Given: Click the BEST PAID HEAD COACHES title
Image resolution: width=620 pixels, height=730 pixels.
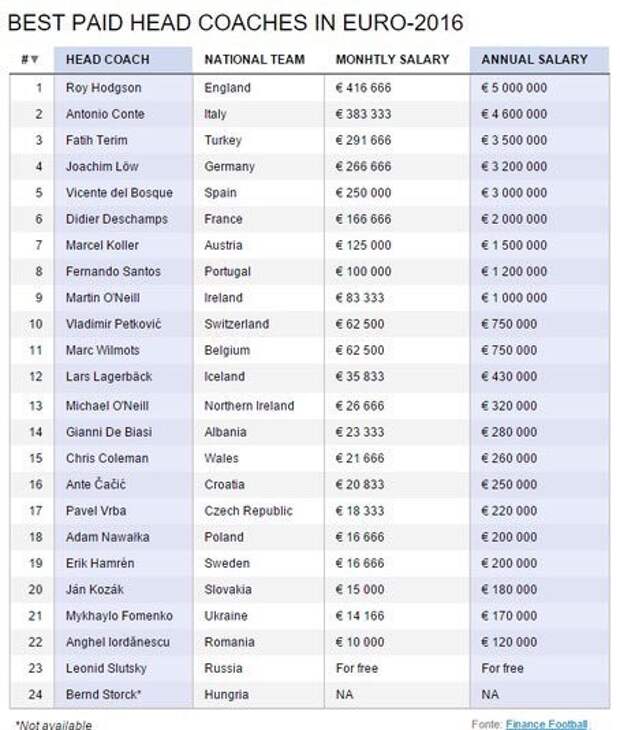Looking at the screenshot, I should (x=236, y=23).
